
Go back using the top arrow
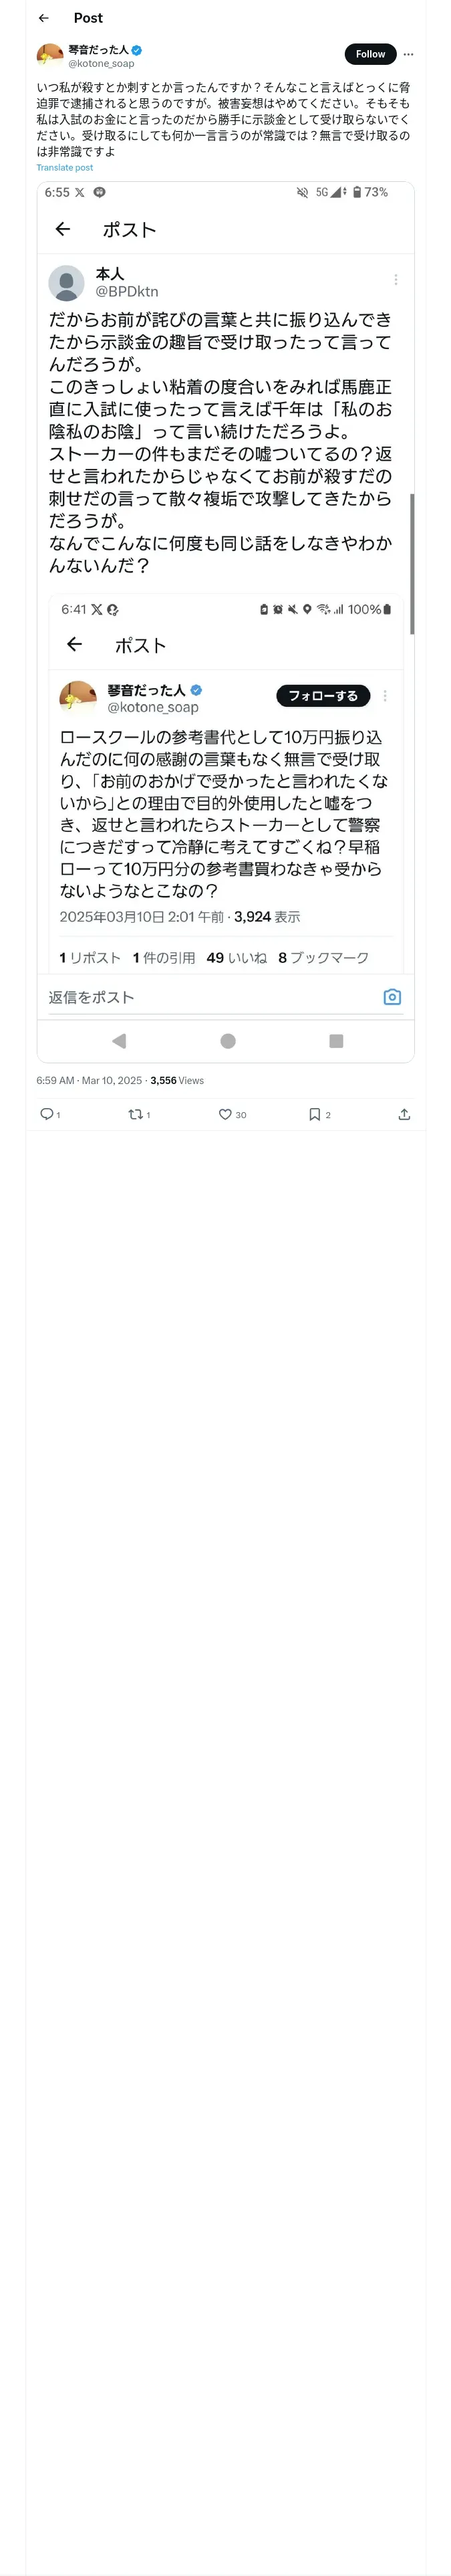[x=44, y=18]
